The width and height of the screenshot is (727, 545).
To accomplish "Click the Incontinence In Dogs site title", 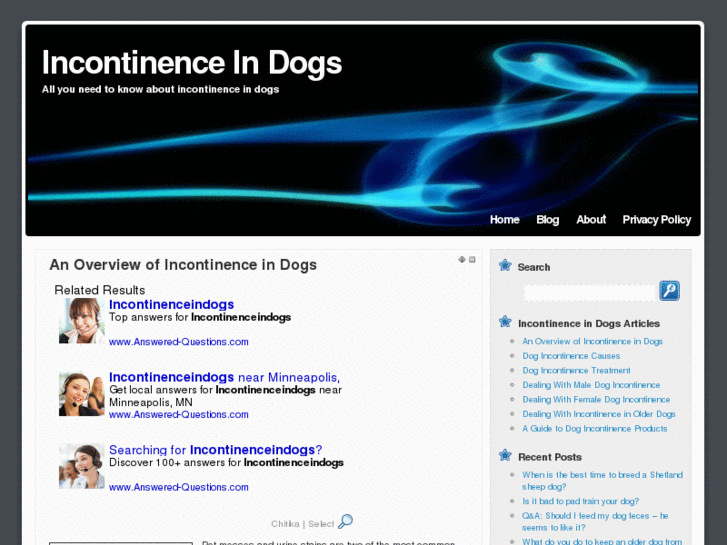I will (x=191, y=63).
